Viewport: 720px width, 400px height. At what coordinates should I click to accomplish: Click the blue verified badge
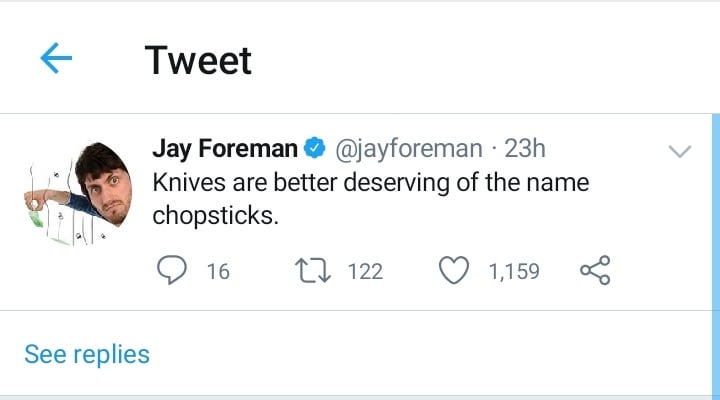pos(314,150)
